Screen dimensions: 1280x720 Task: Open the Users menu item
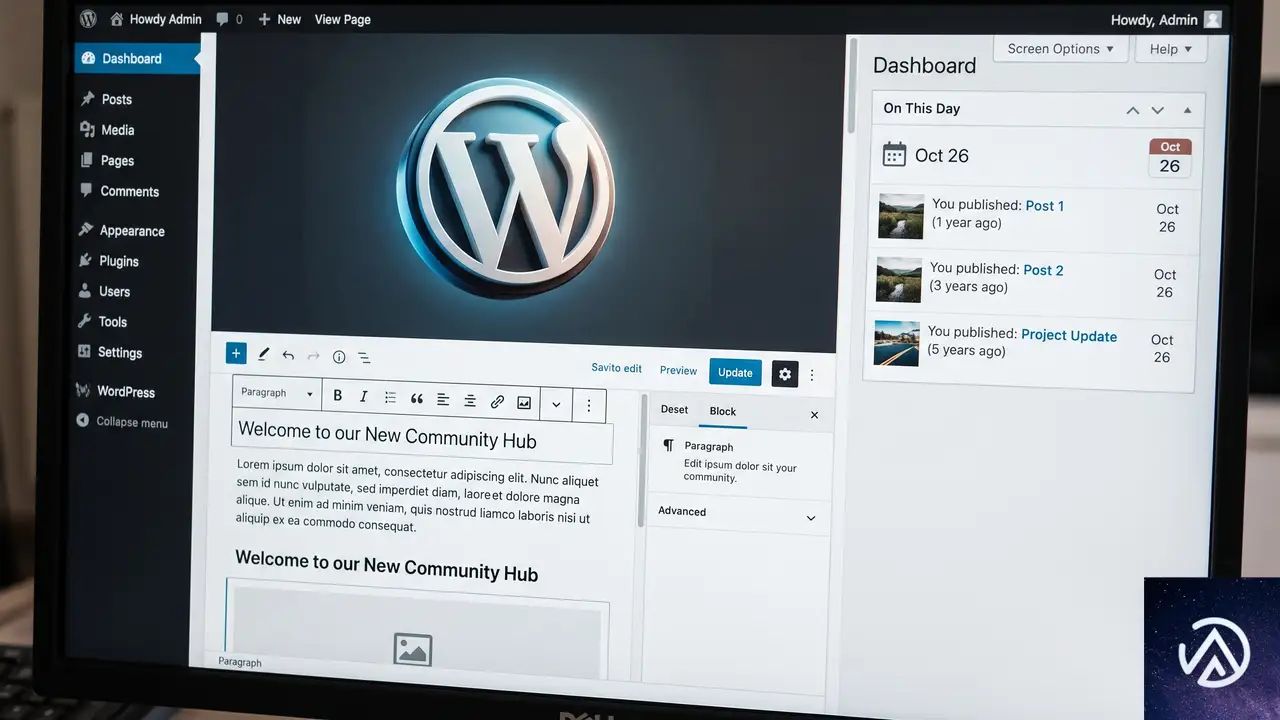click(104, 292)
